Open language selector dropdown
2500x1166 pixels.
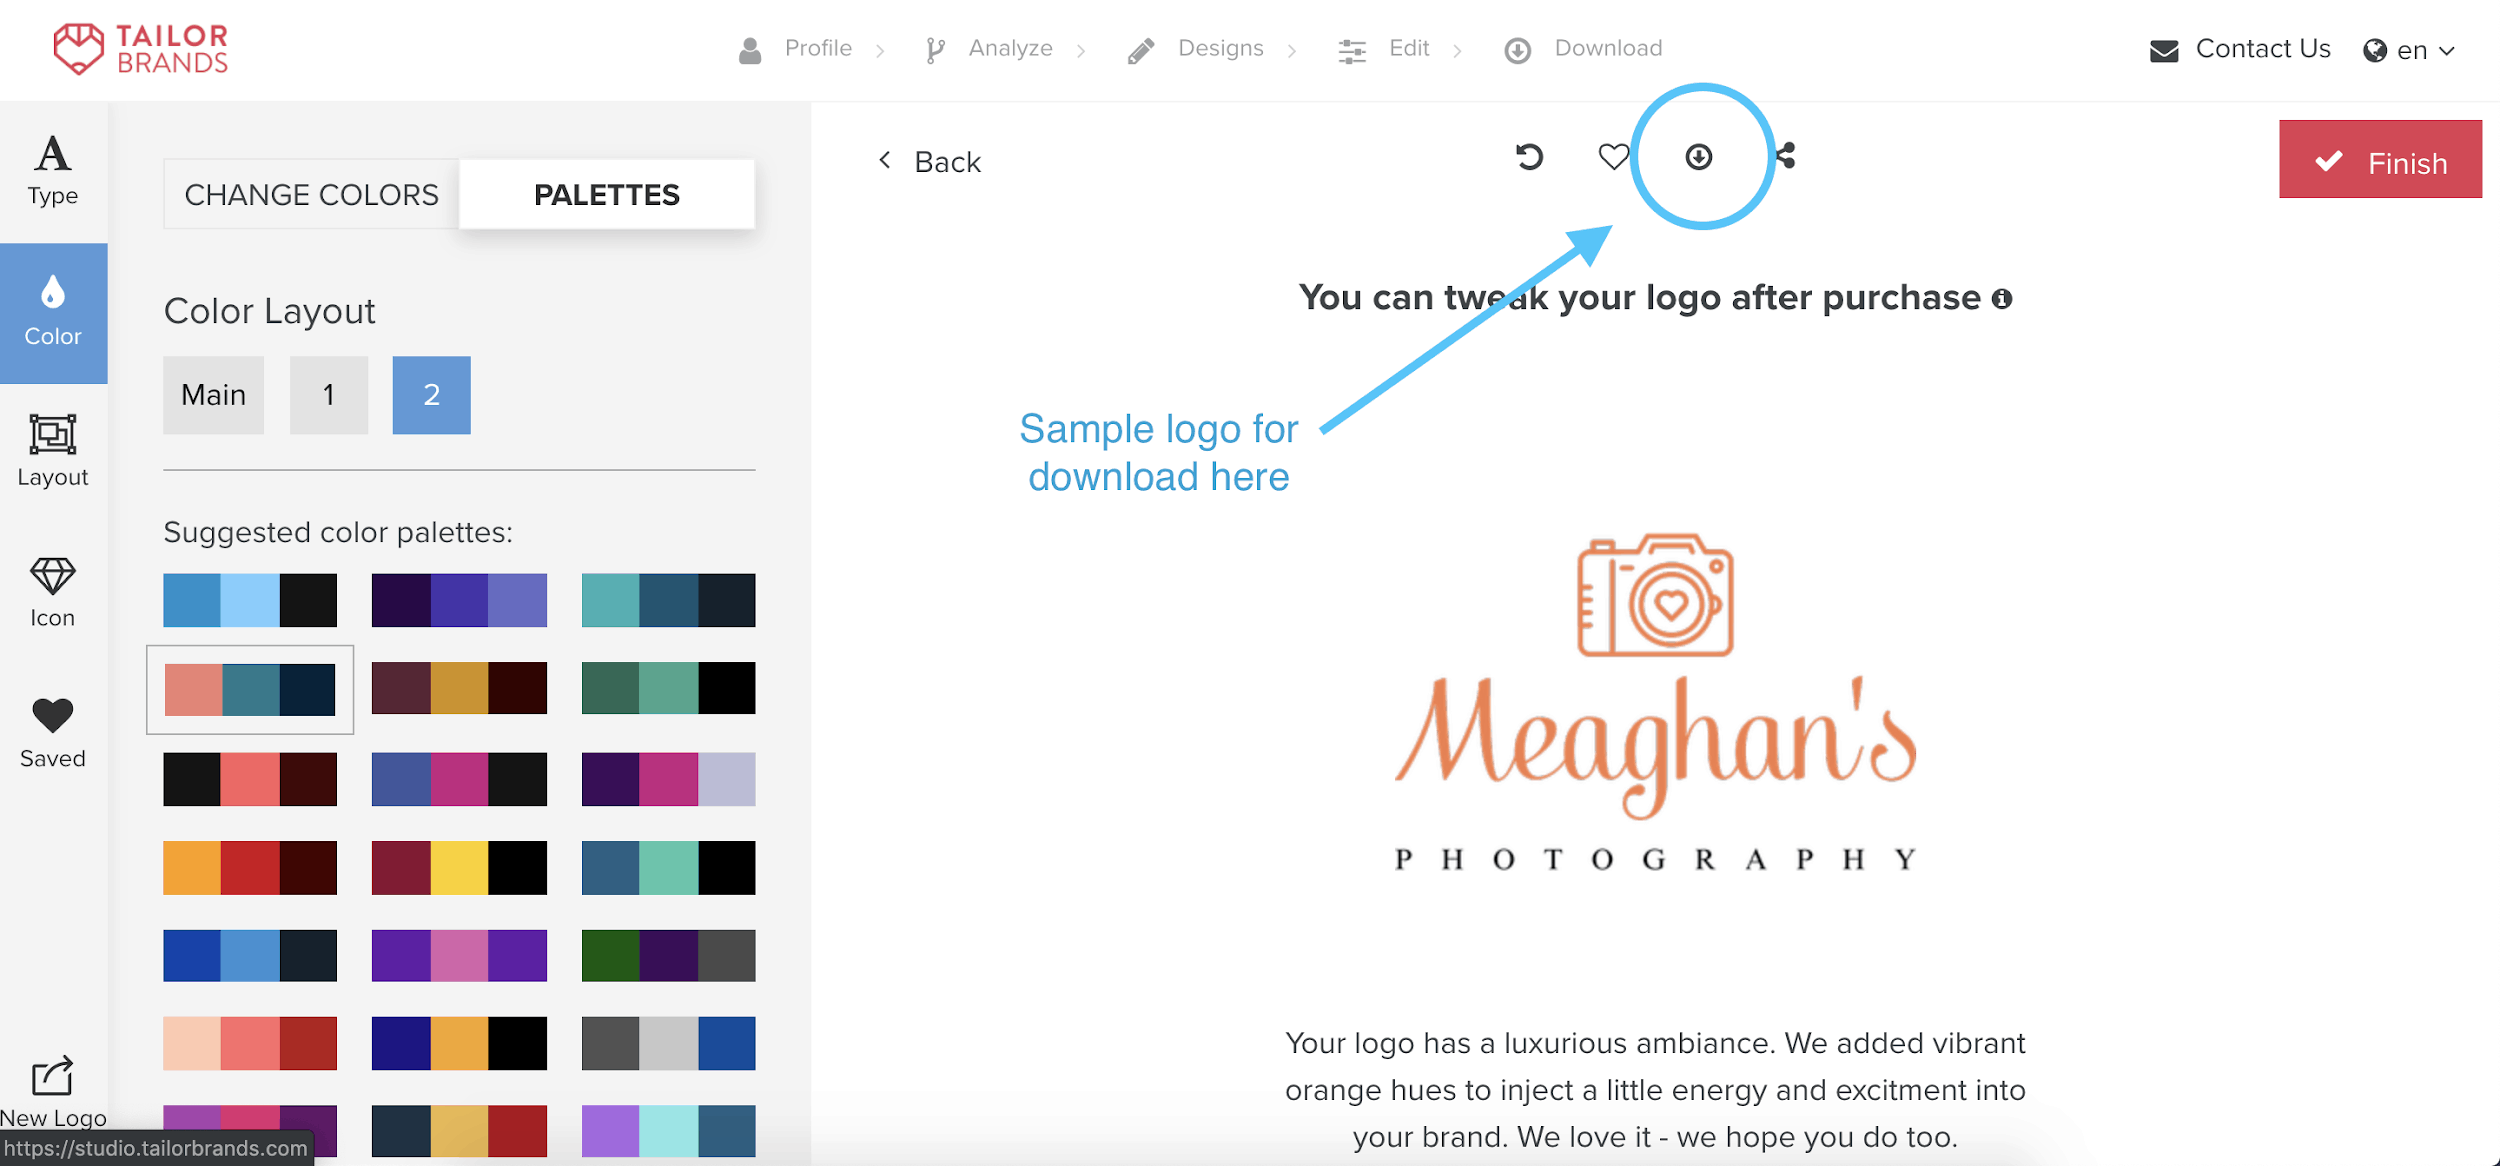pos(2408,49)
